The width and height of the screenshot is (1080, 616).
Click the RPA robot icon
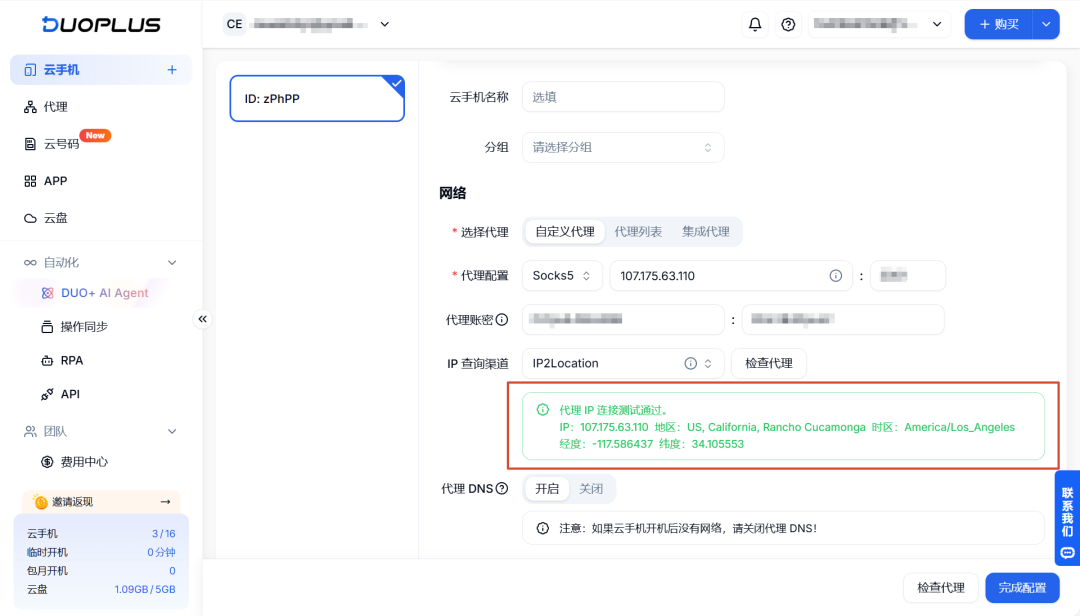pos(47,360)
